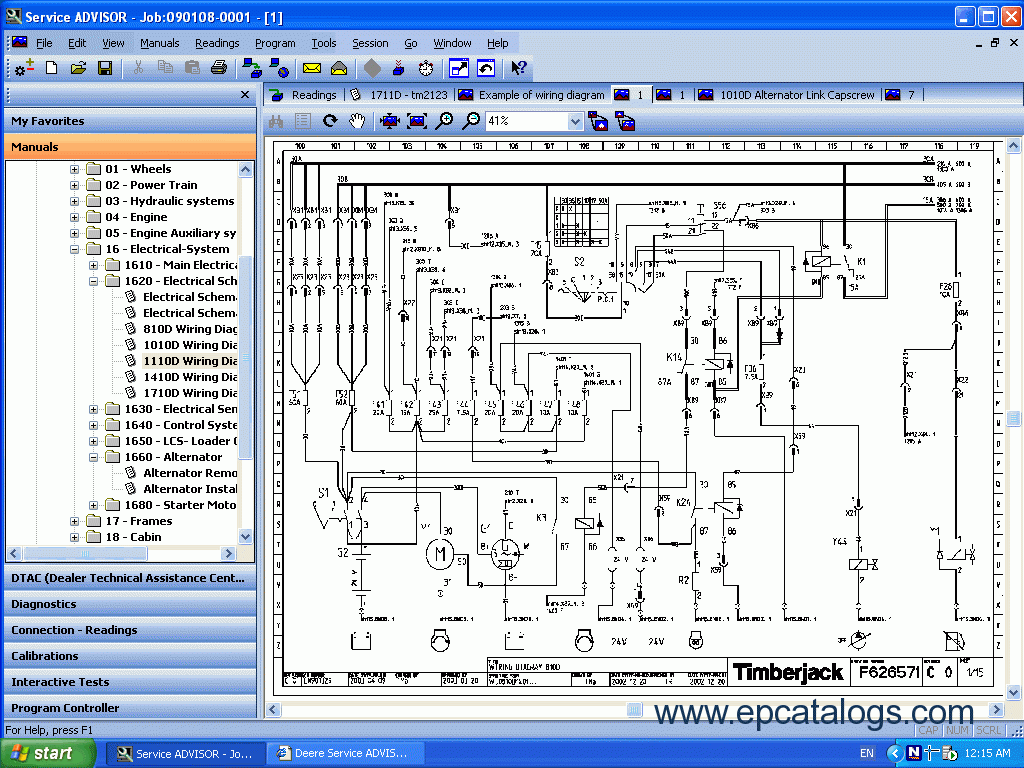
Task: Switch to 1010D Alternator Link Capscrew tab
Action: pos(786,95)
